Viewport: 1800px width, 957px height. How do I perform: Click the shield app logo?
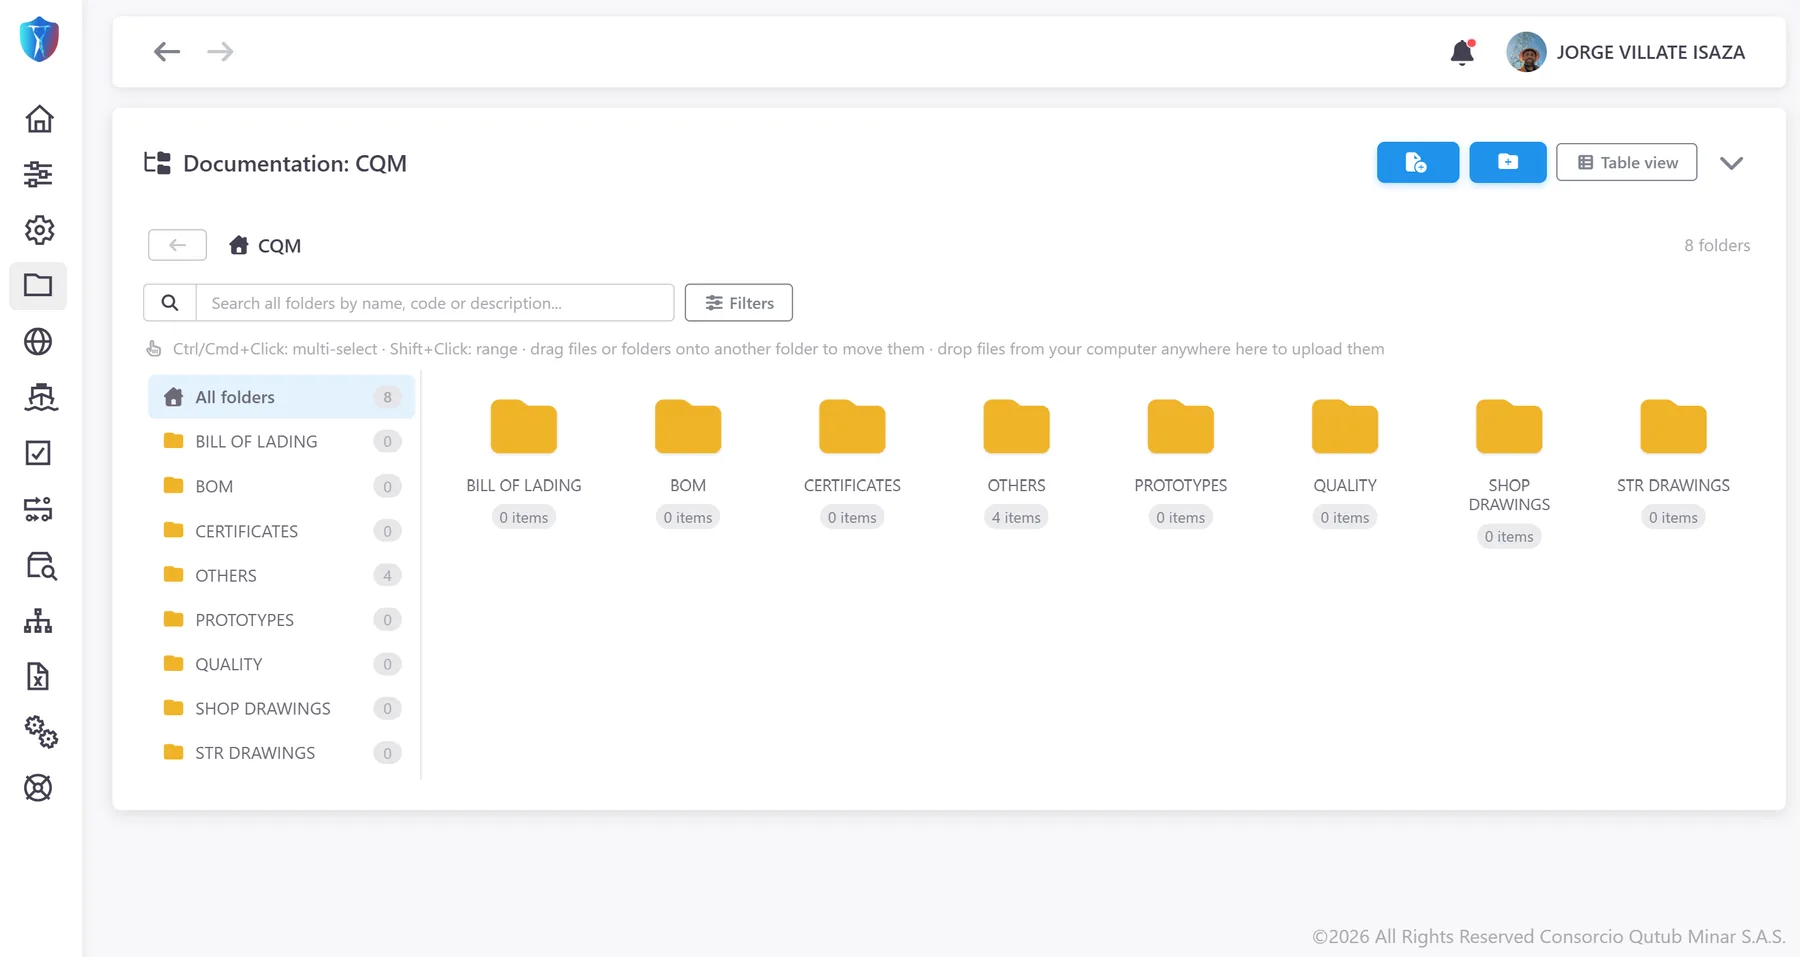pos(39,39)
